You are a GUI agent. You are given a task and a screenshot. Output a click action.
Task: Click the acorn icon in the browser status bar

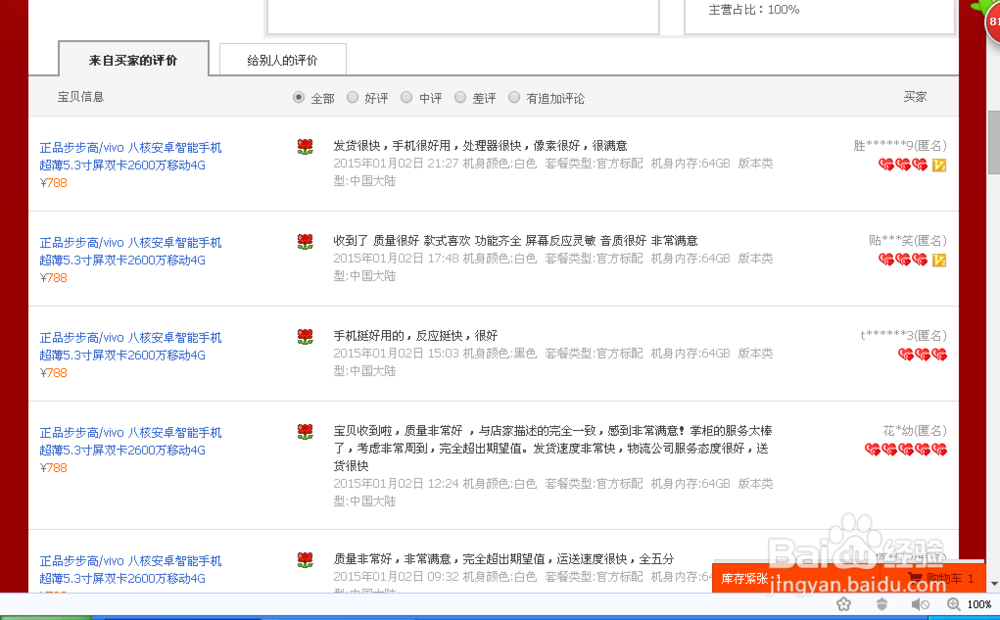(882, 604)
